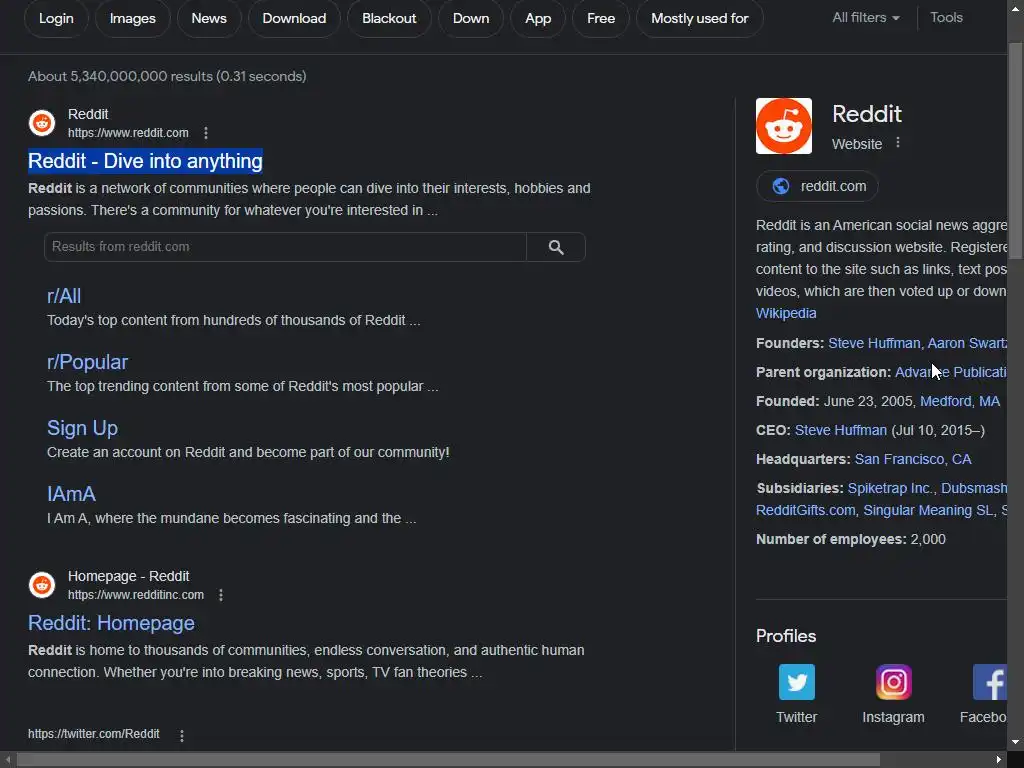
Task: Open three-dot menu next to www.reddit.com
Action: coord(206,133)
